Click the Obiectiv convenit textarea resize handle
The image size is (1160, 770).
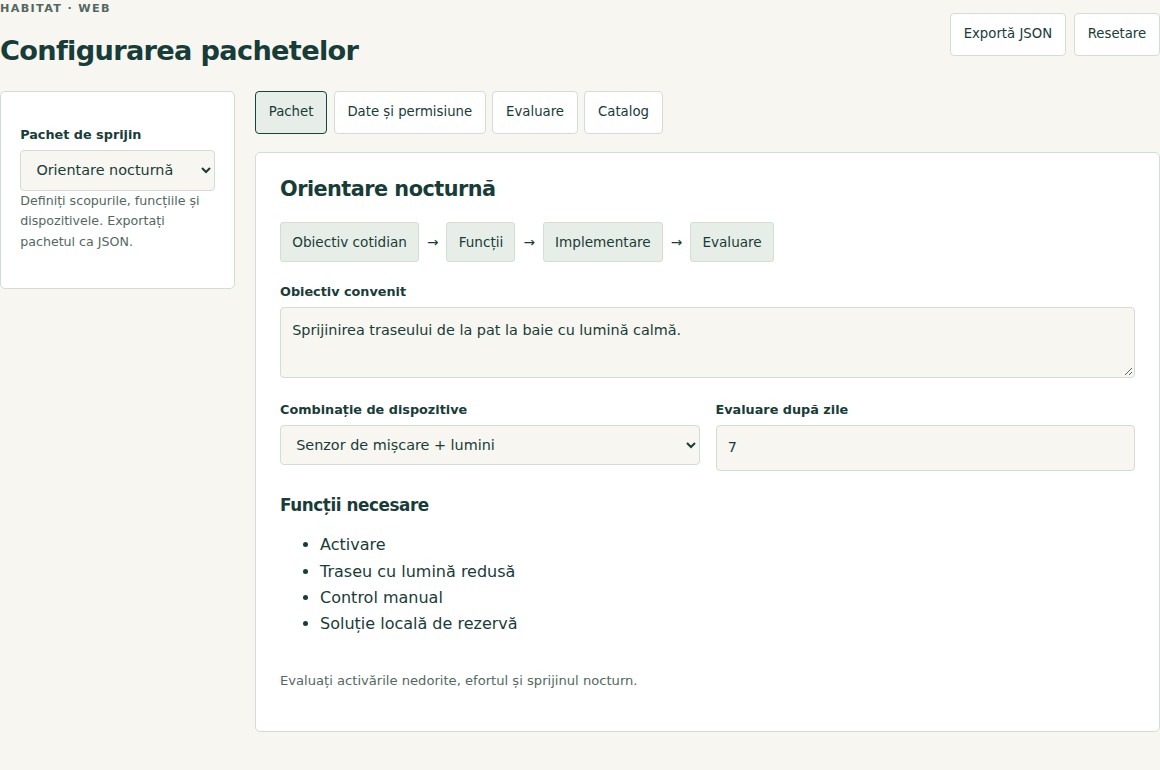pyautogui.click(x=1128, y=371)
